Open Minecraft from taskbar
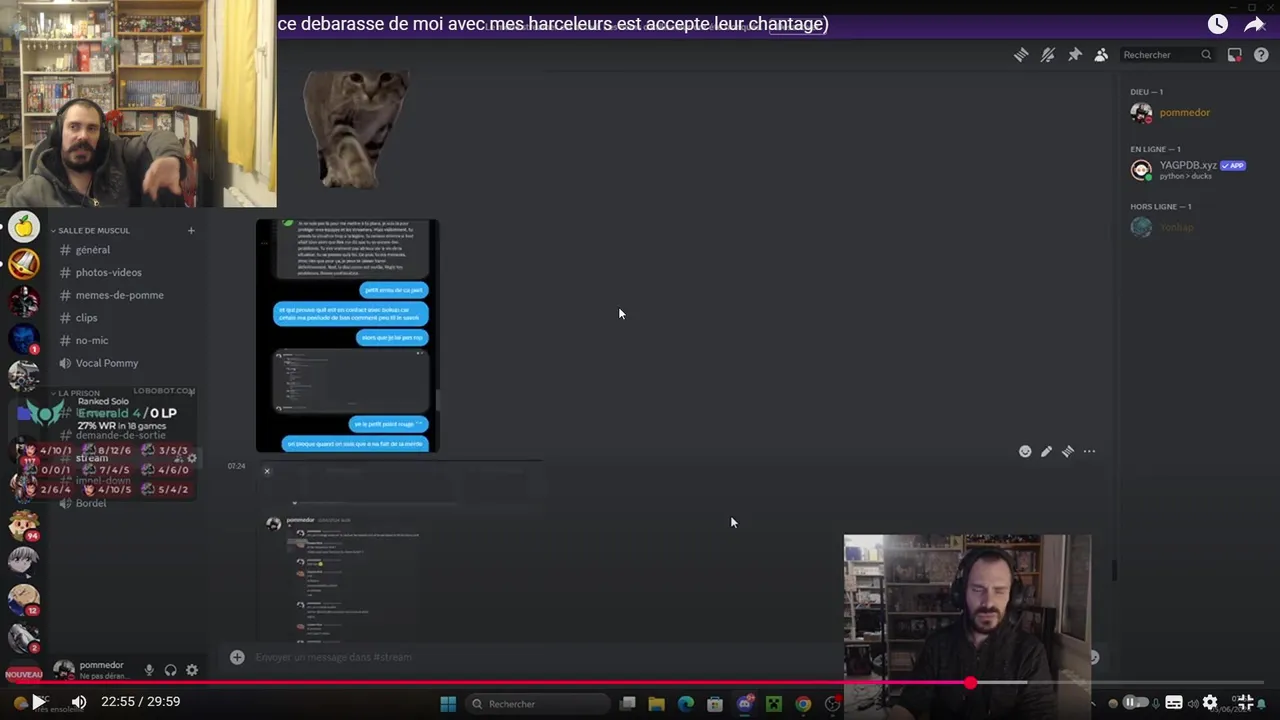1280x720 pixels. click(773, 704)
